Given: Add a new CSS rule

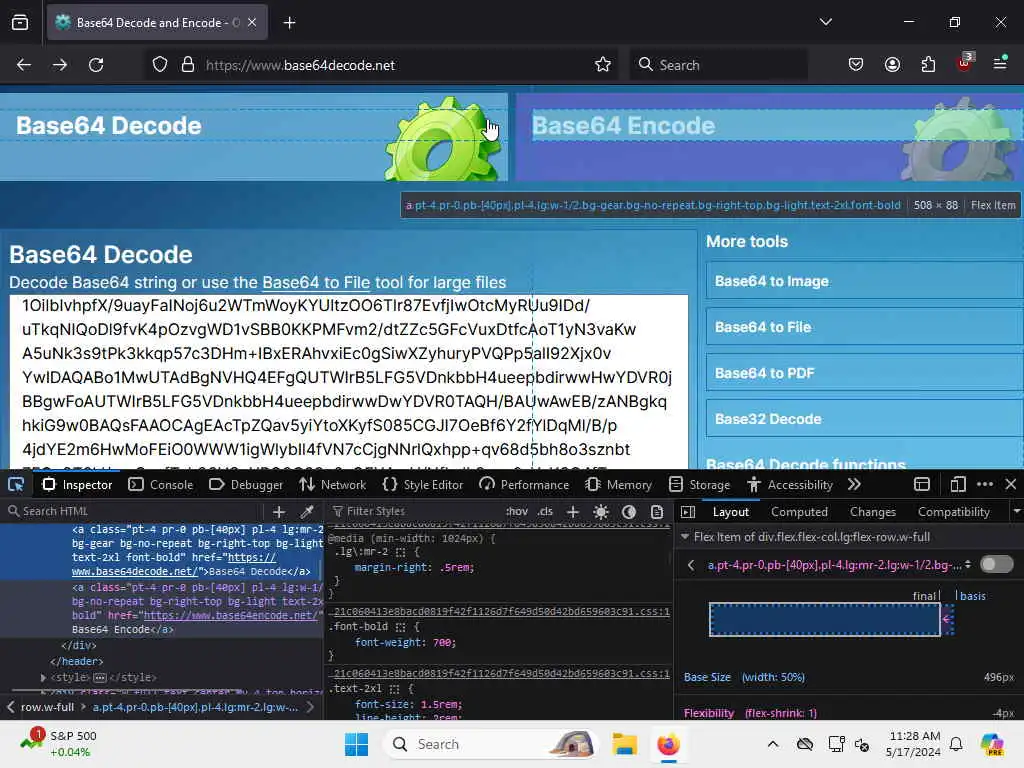Looking at the screenshot, I should pos(573,511).
